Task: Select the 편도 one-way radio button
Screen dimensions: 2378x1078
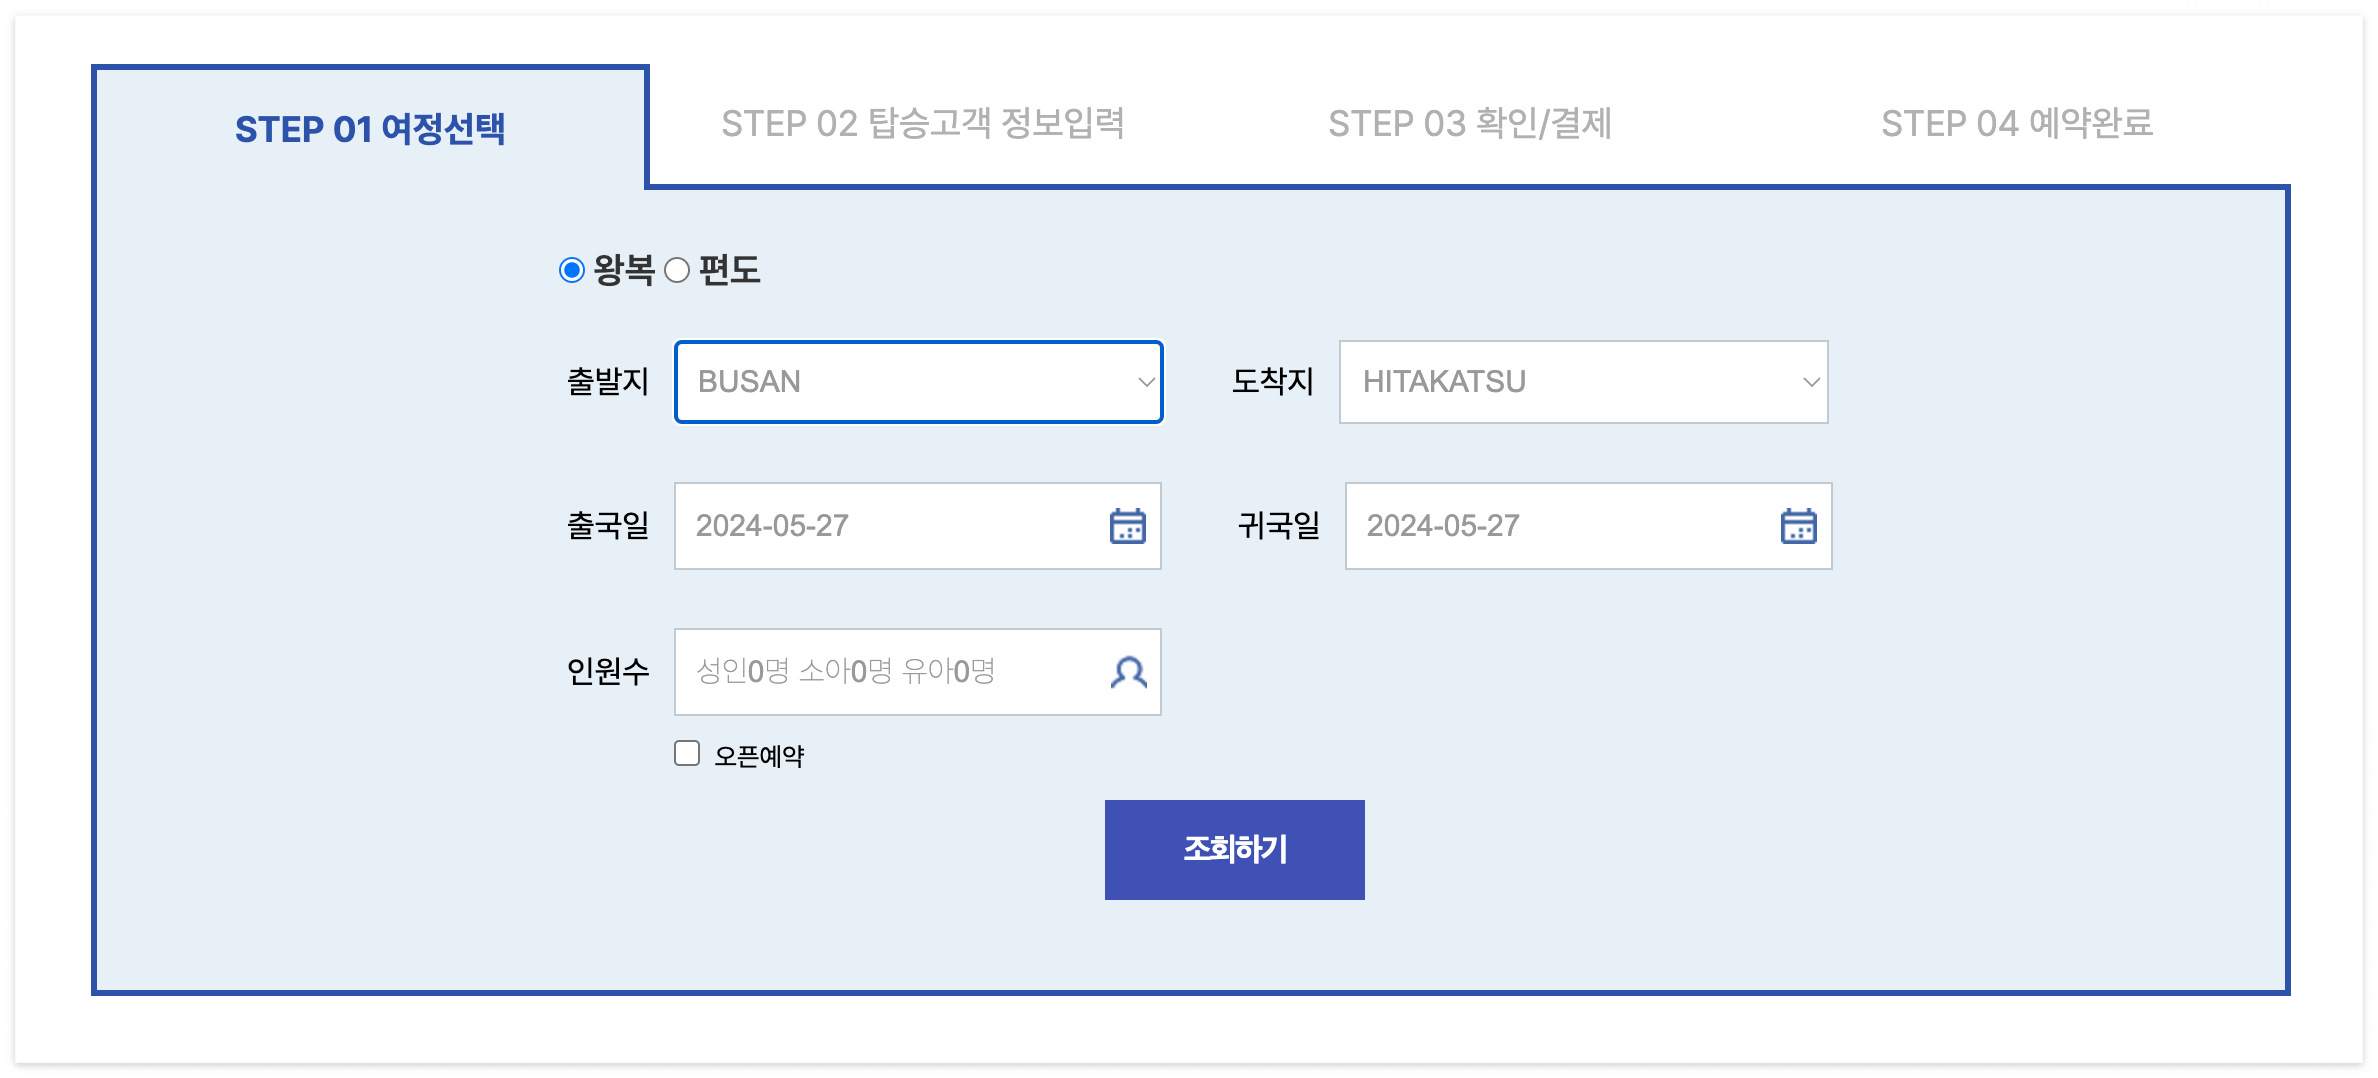Action: (x=678, y=268)
